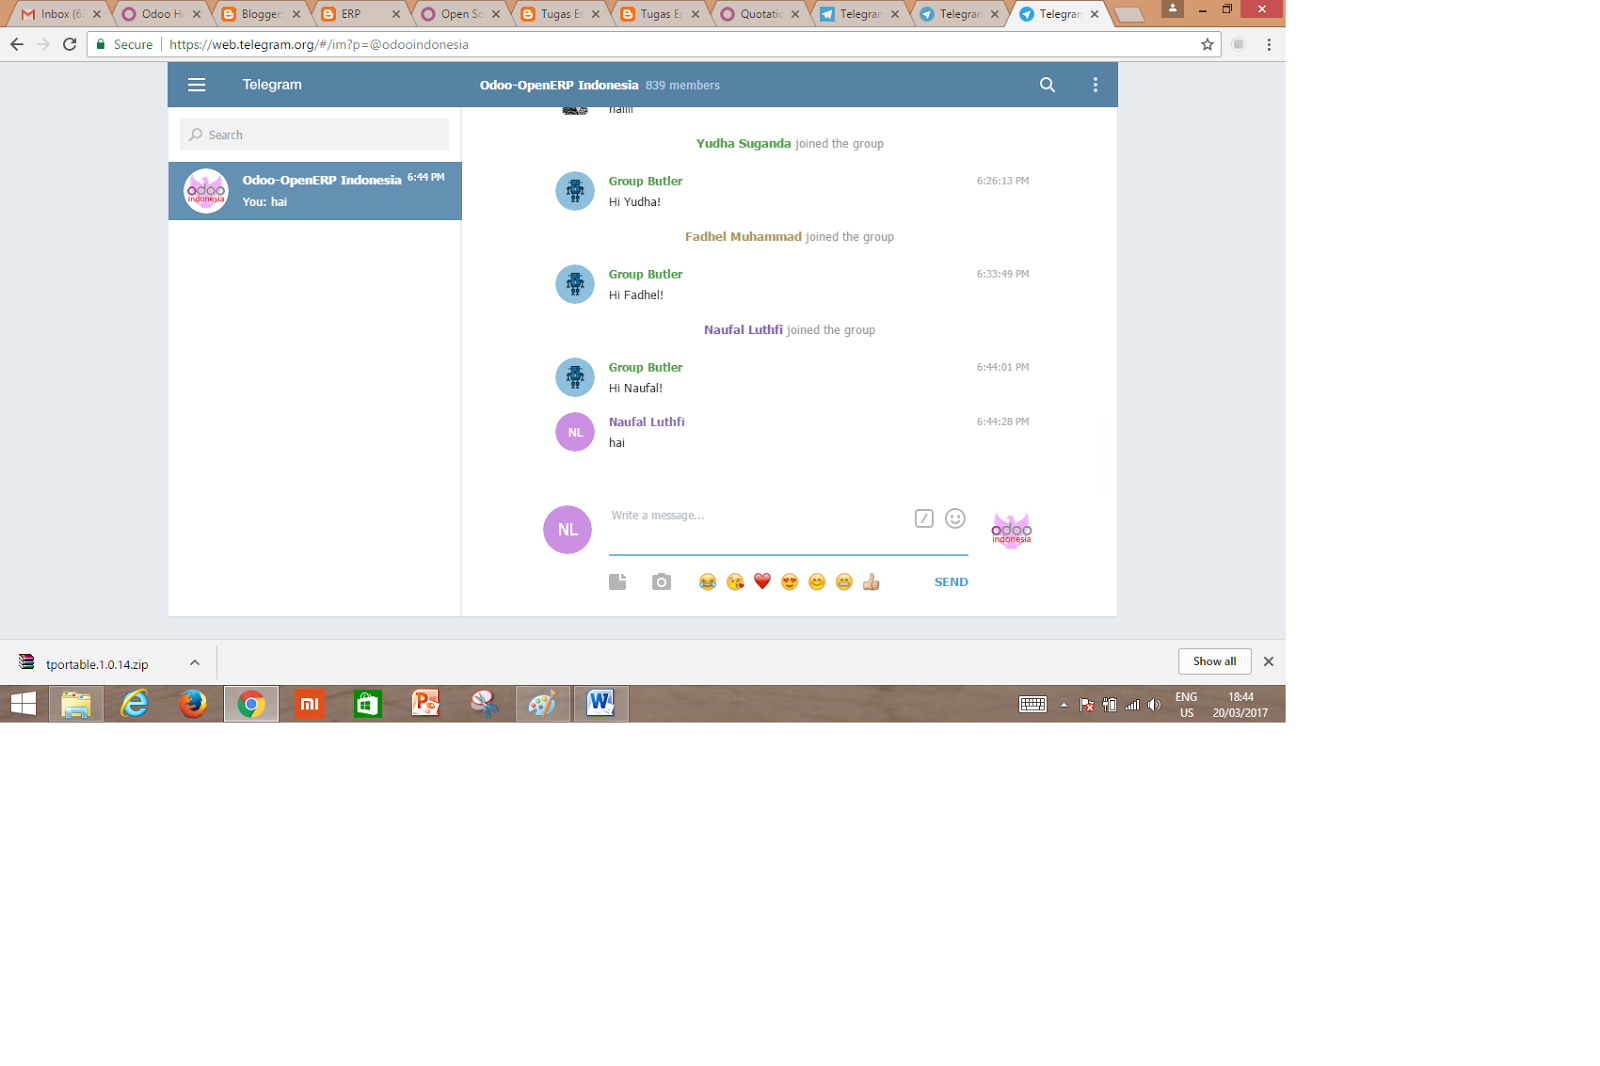The width and height of the screenshot is (1600, 1066).
Task: Open the Mi app on taskbar
Action: pos(309,704)
